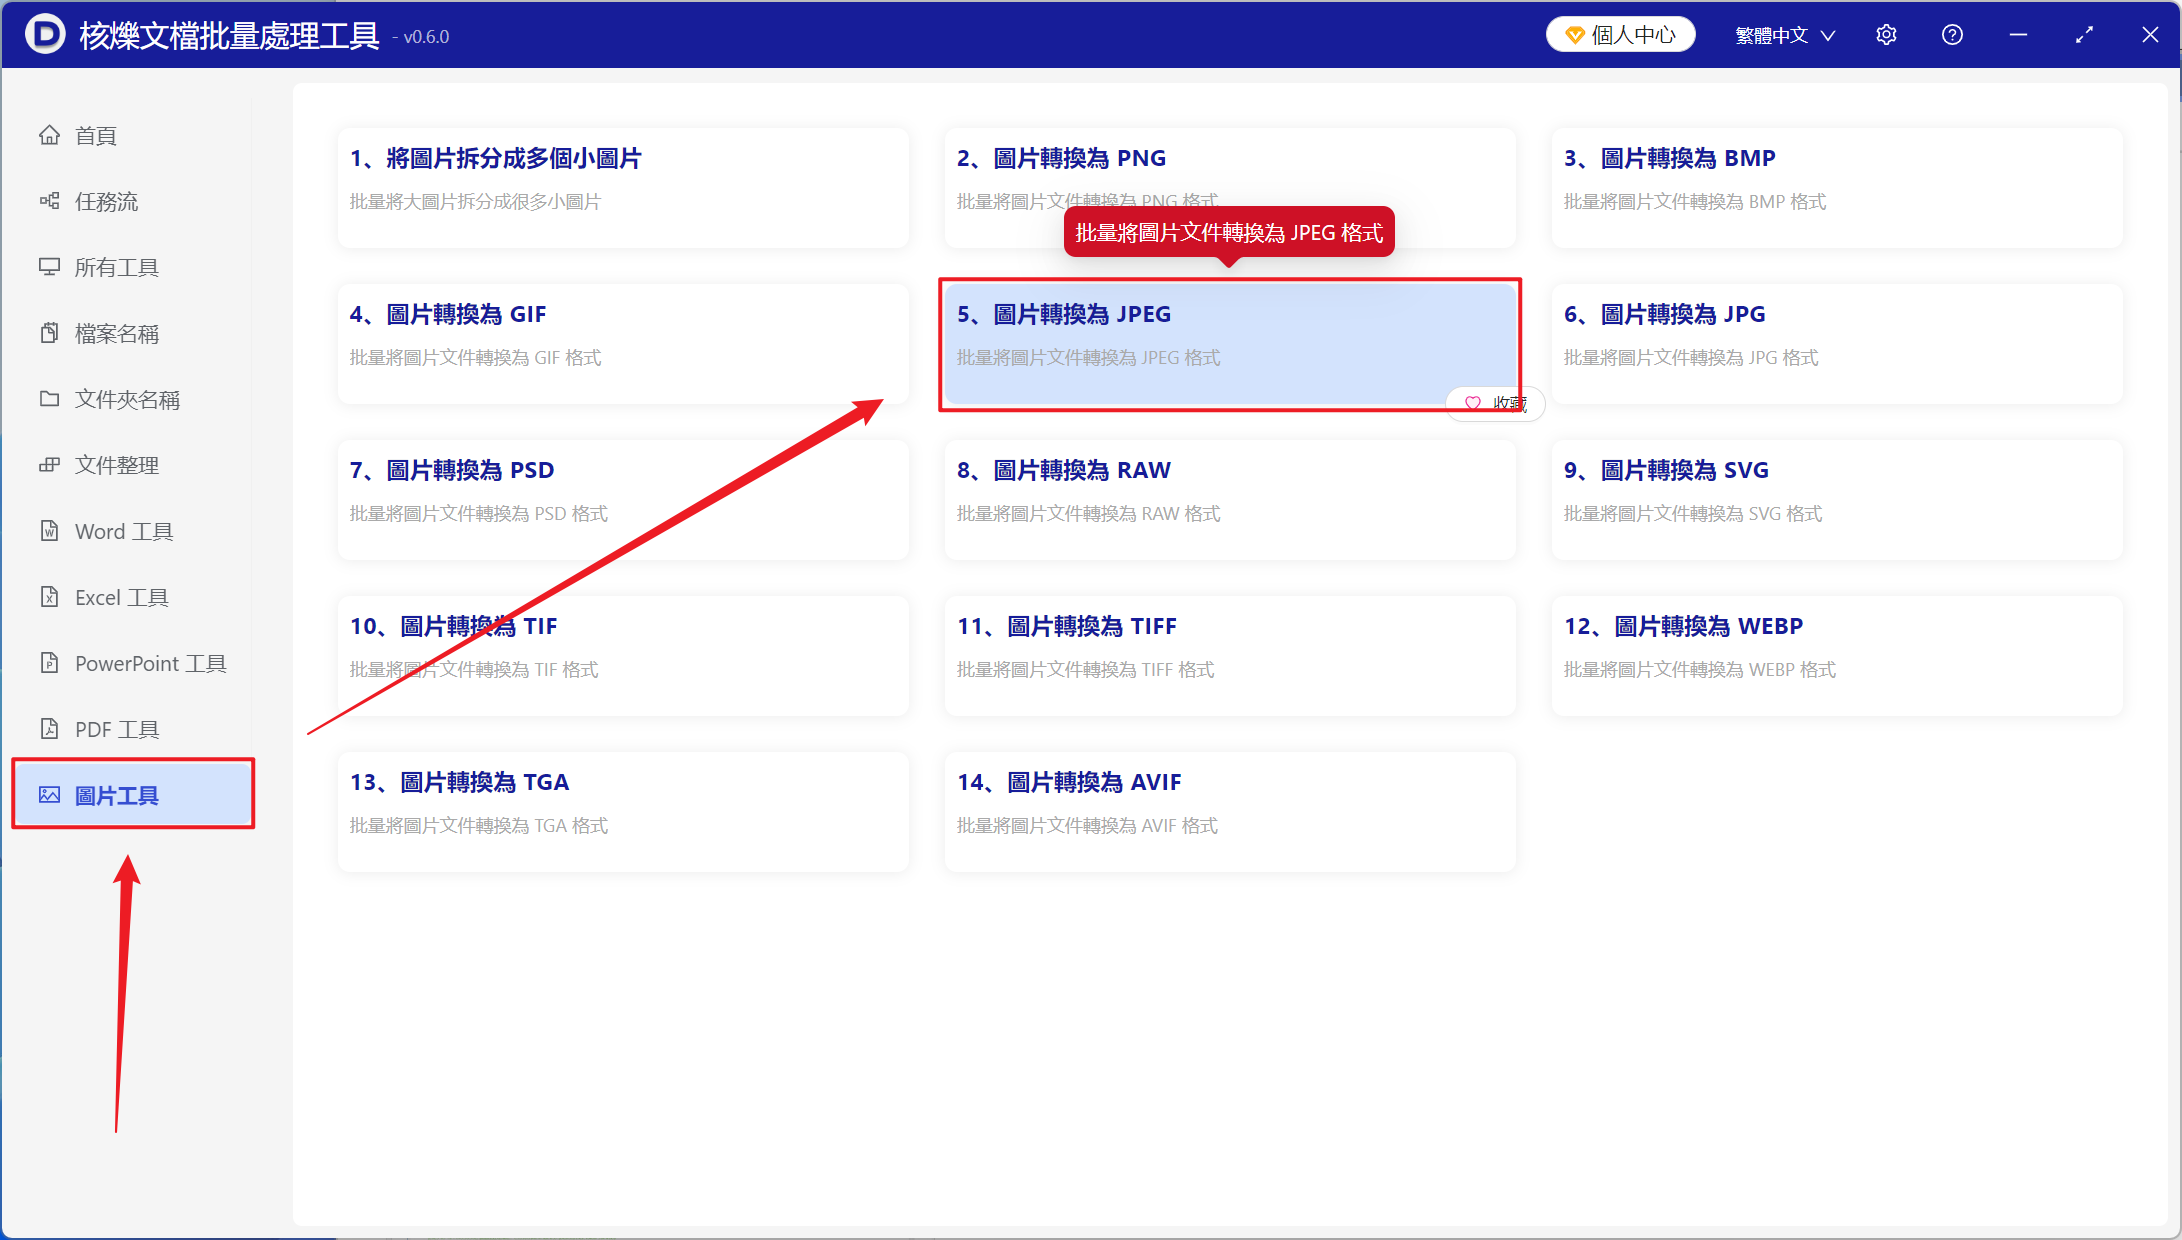The image size is (2182, 1240).
Task: Open the 圖片轉換為 RAW card
Action: [1230, 499]
